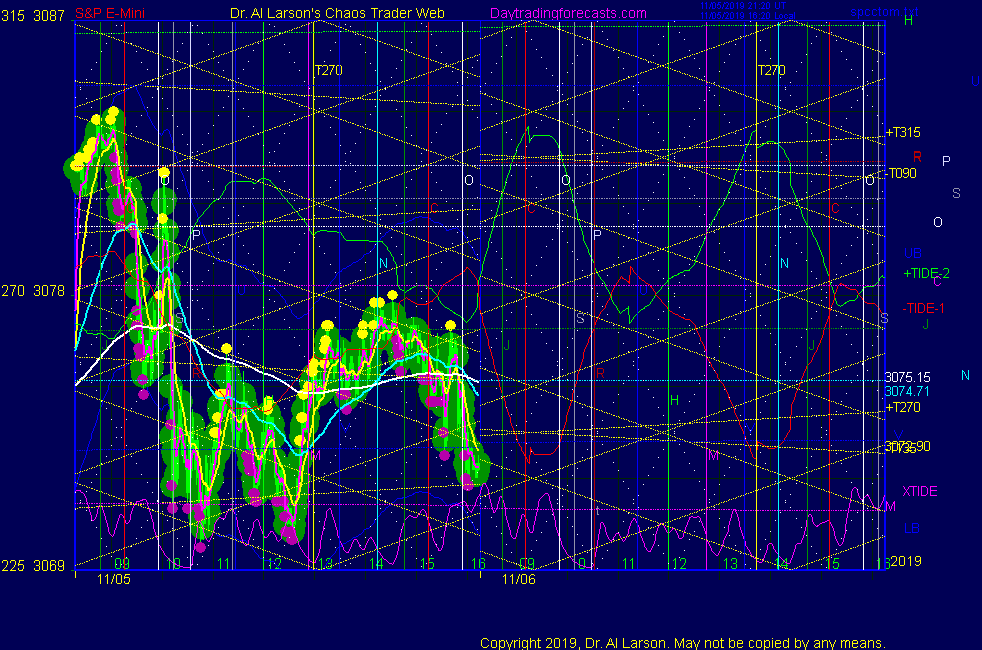This screenshot has width=982, height=650.
Task: Click the cyan "3074.71" price value
Action: point(907,392)
